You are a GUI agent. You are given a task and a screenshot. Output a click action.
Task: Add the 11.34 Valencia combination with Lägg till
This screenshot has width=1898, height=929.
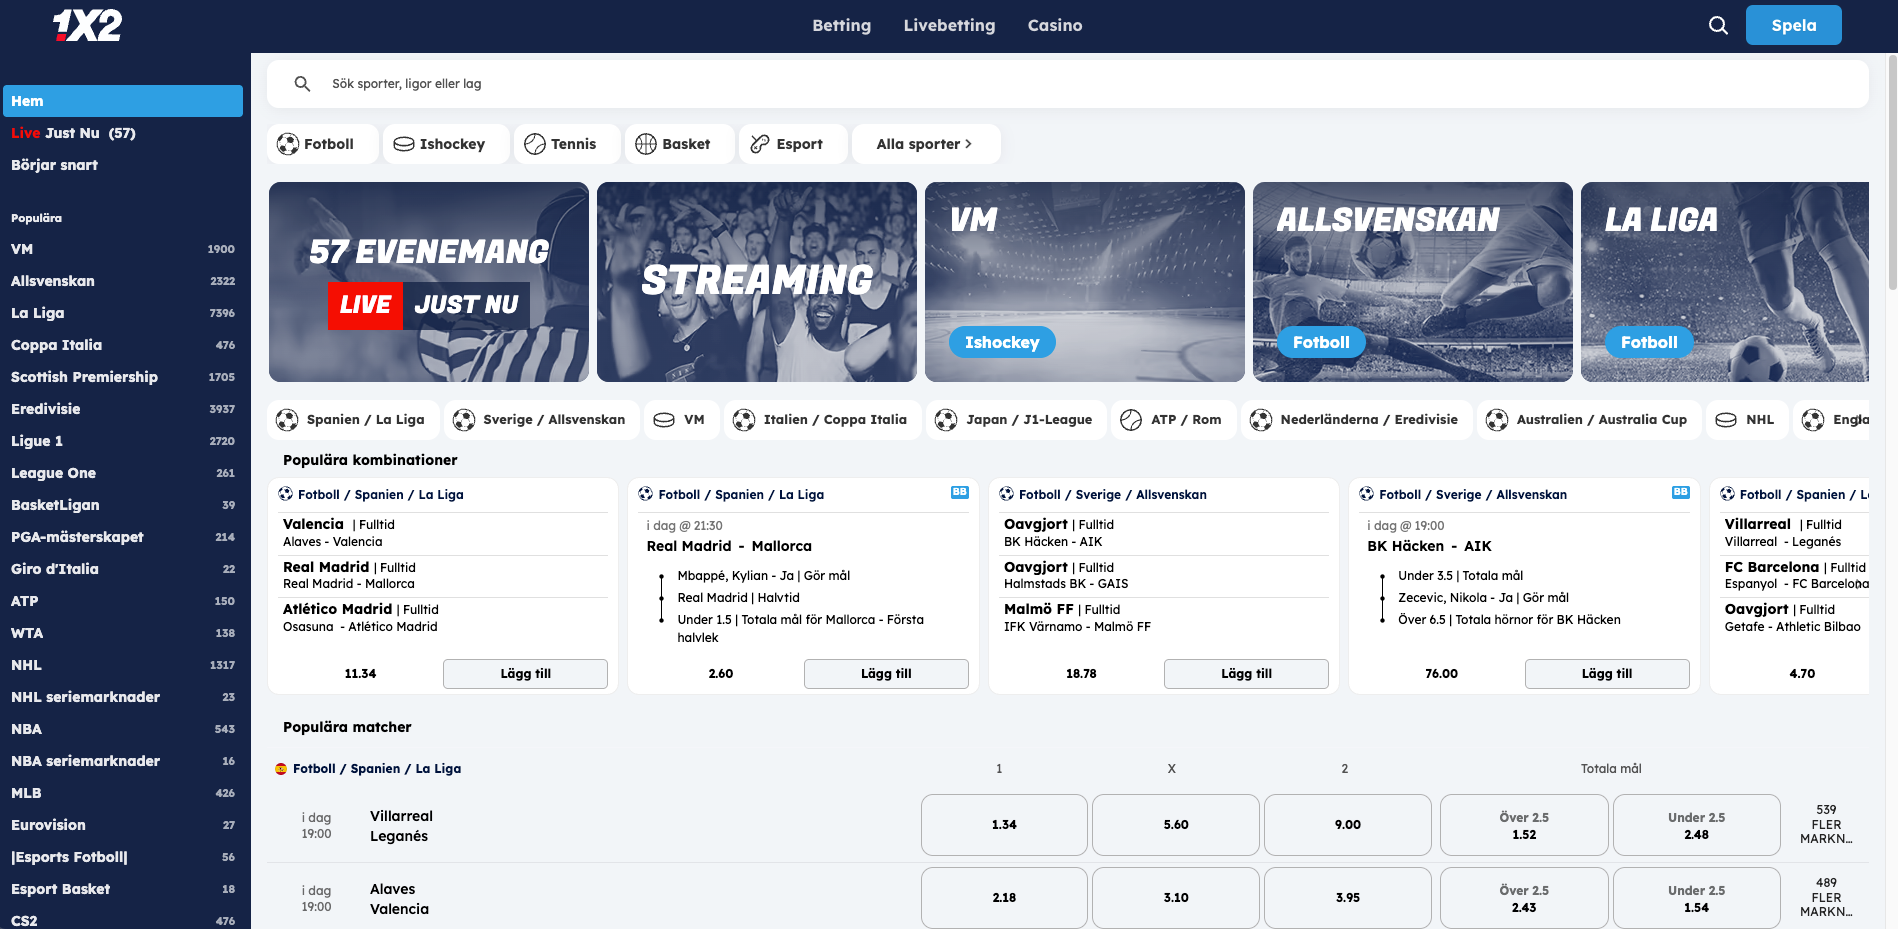tap(525, 673)
